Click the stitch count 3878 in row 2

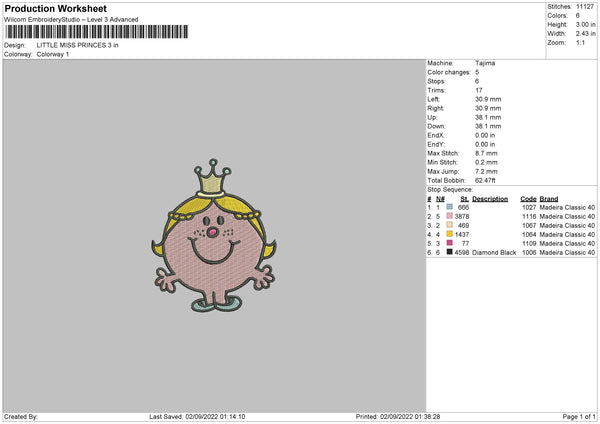pyautogui.click(x=462, y=217)
